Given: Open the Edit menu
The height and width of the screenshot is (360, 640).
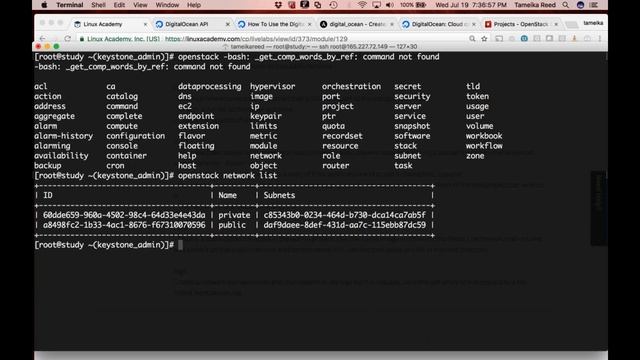Looking at the screenshot, I should tap(119, 5).
